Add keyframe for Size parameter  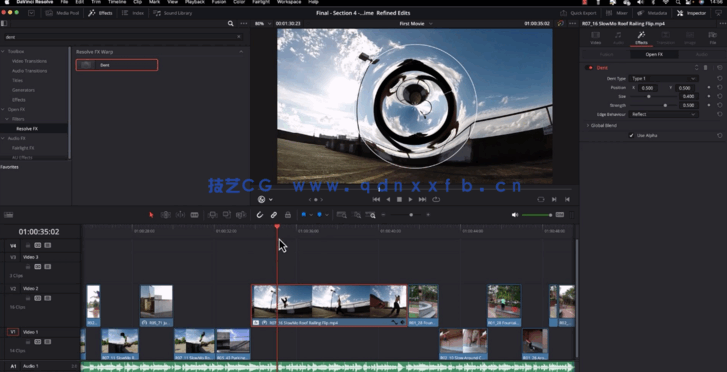(x=708, y=96)
